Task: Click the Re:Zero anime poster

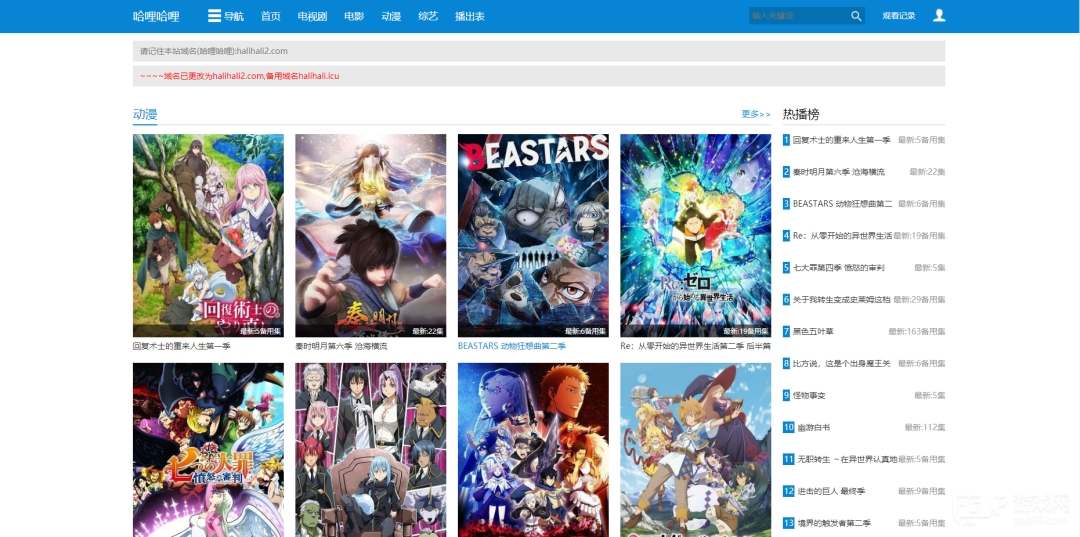Action: 695,235
